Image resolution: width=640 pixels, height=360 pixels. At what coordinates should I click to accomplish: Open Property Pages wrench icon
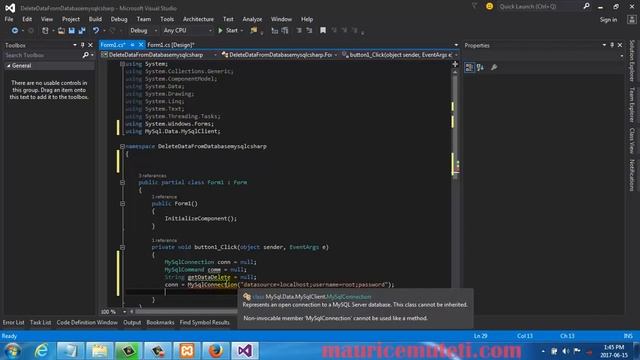click(494, 68)
